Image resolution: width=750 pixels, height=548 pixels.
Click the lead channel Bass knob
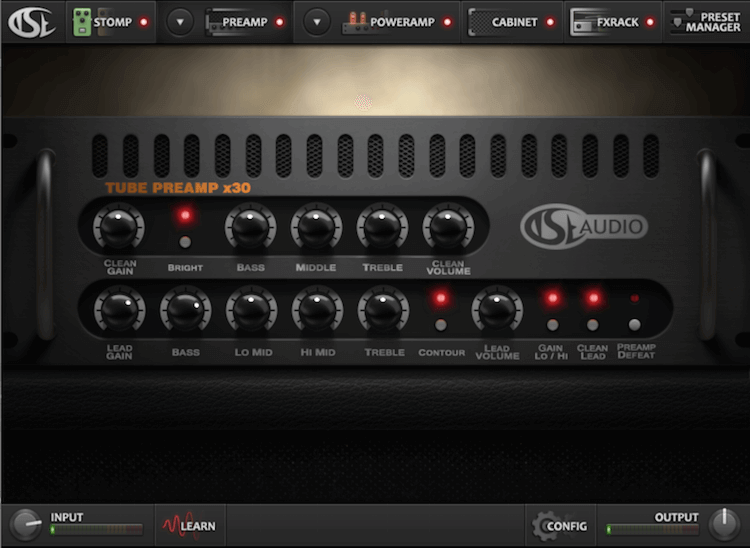186,310
